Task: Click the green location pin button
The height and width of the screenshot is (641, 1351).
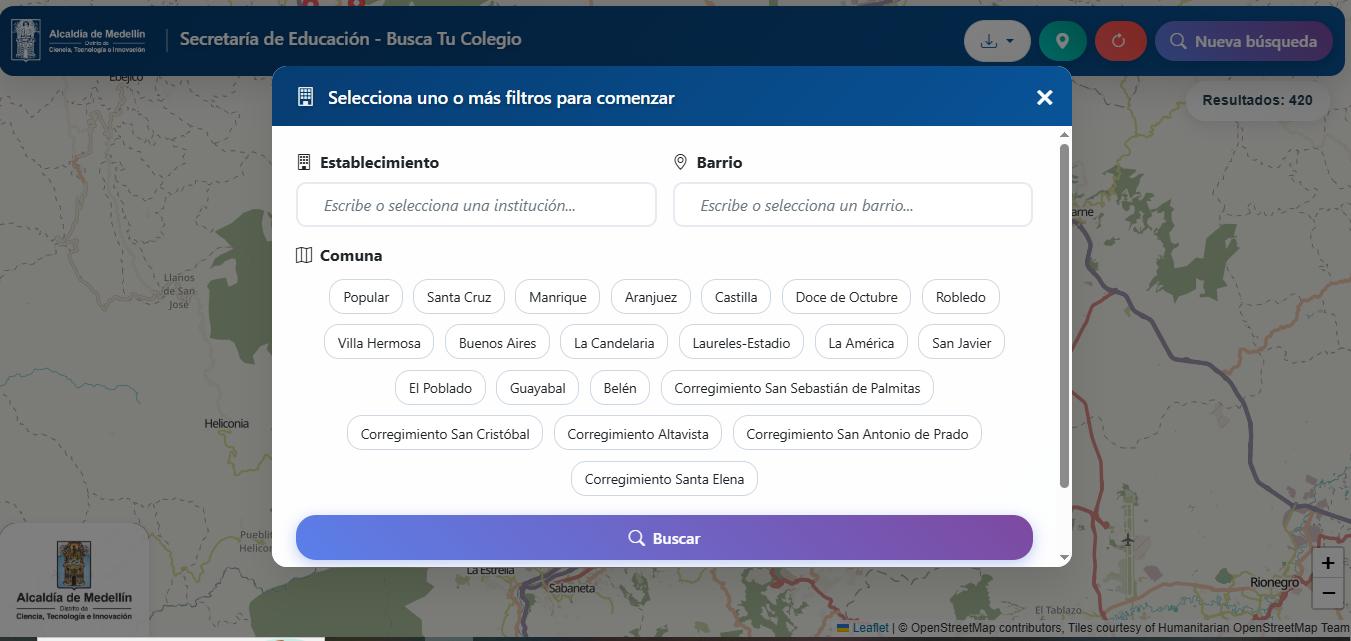Action: pos(1062,41)
